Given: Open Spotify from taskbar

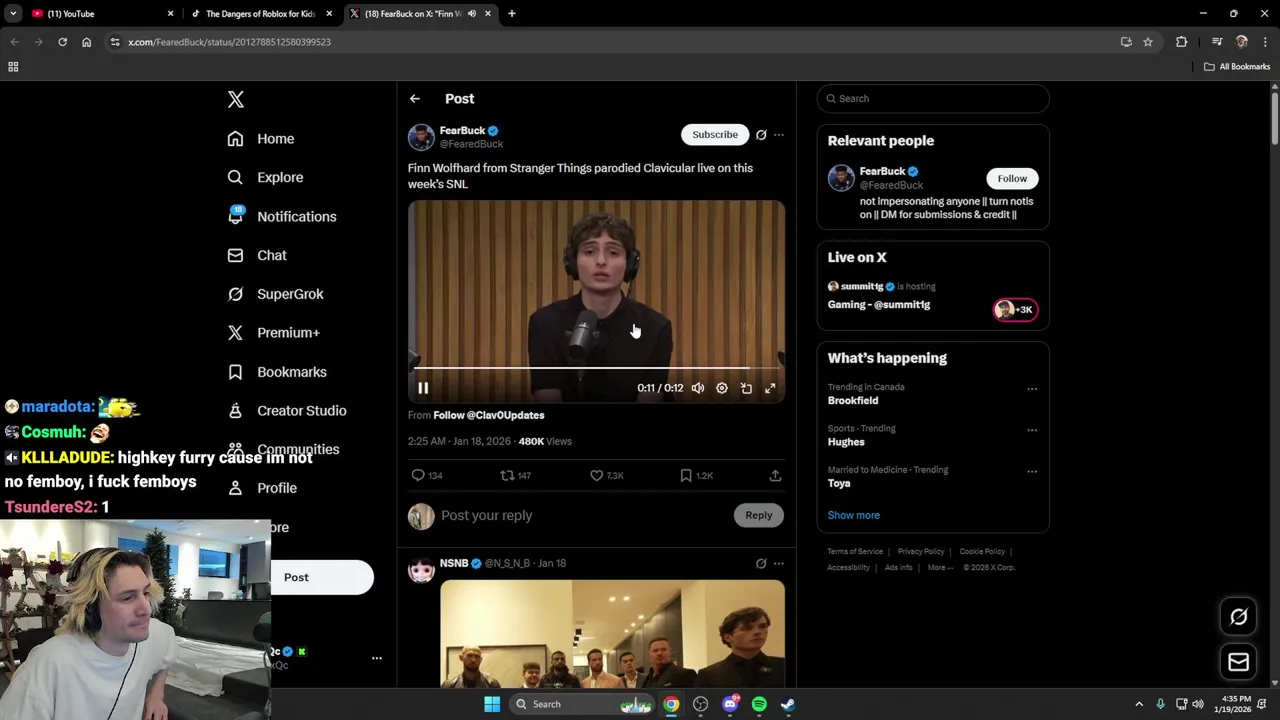Looking at the screenshot, I should (x=759, y=704).
